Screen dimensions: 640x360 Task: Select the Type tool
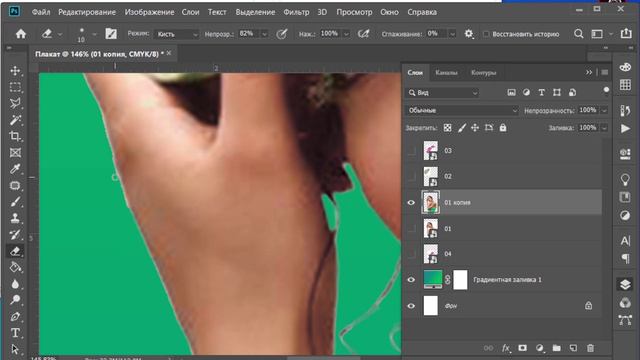(x=15, y=333)
